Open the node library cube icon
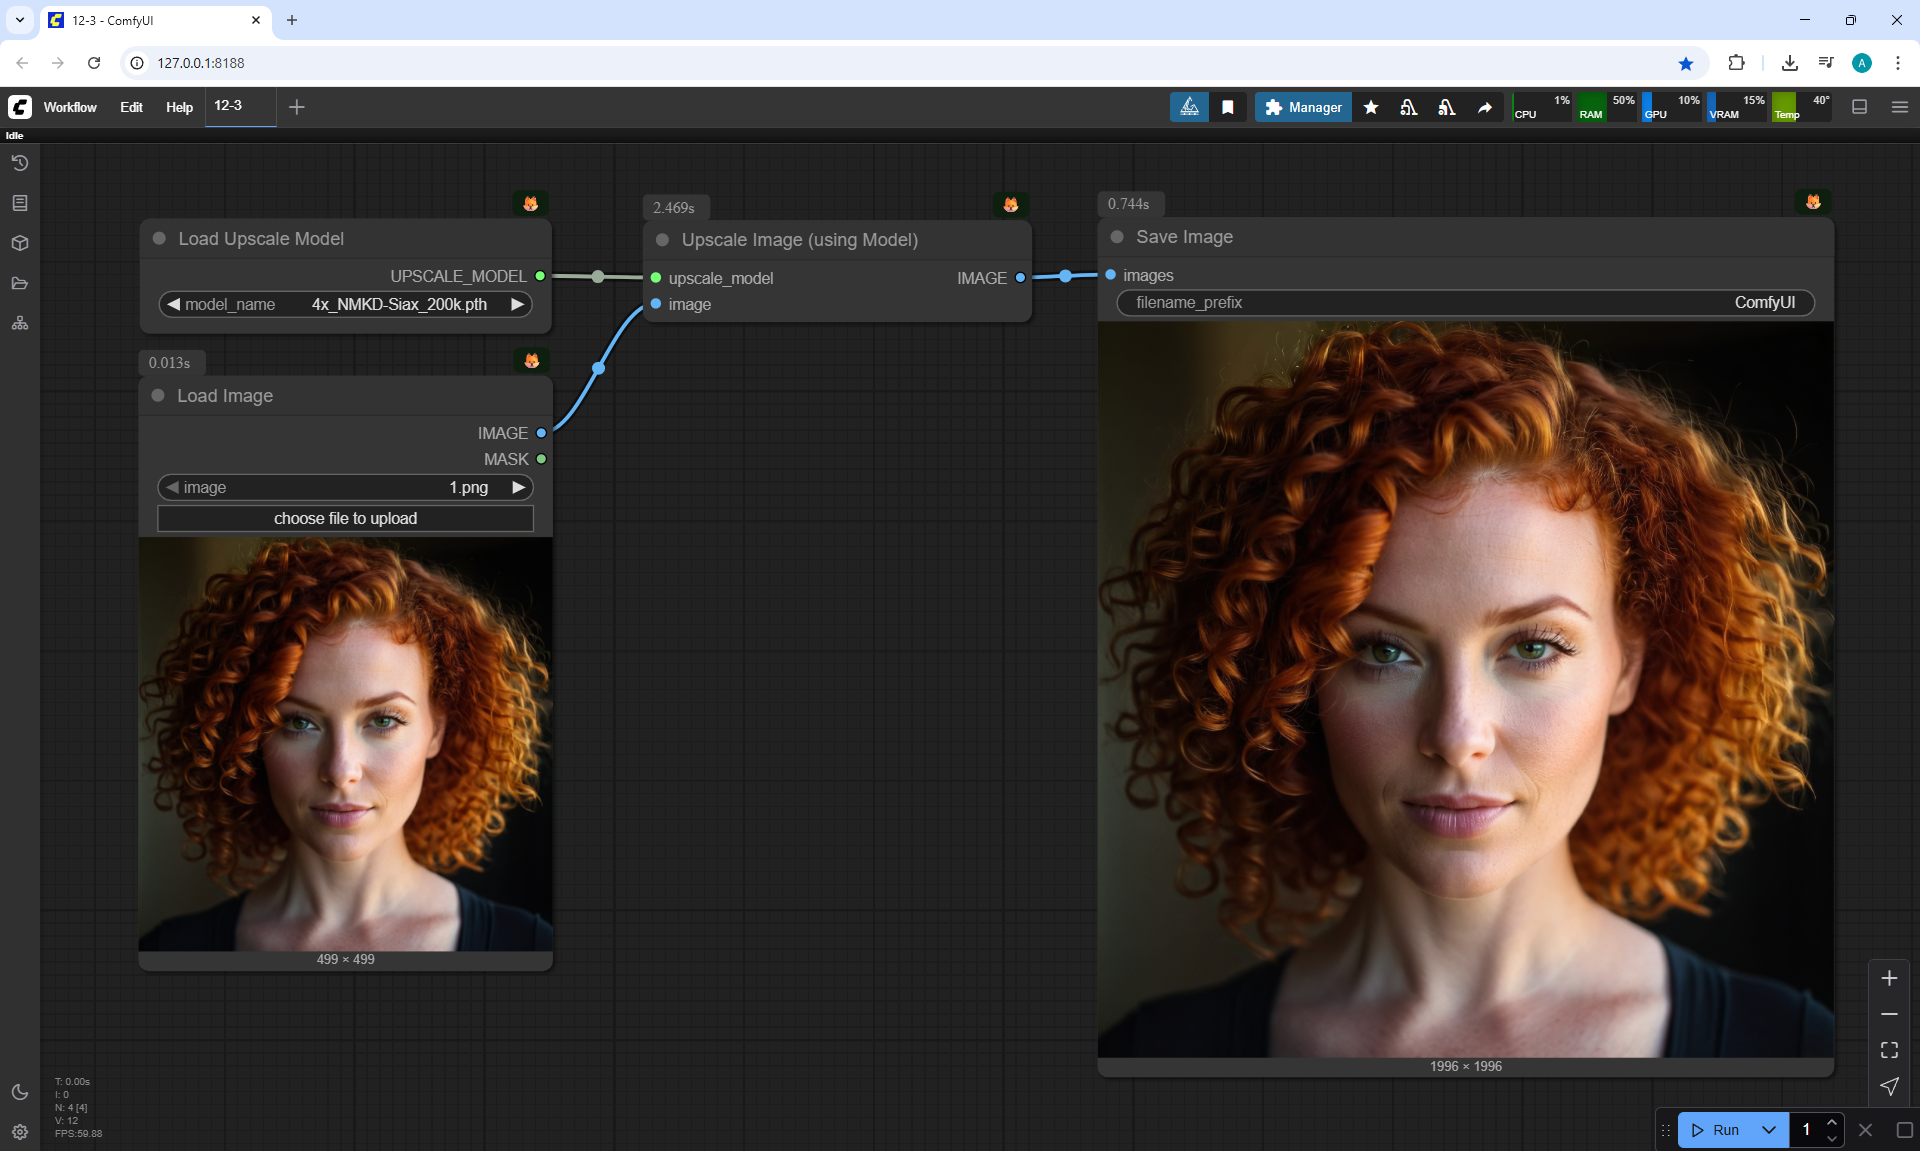This screenshot has height=1151, width=1920. [20, 243]
